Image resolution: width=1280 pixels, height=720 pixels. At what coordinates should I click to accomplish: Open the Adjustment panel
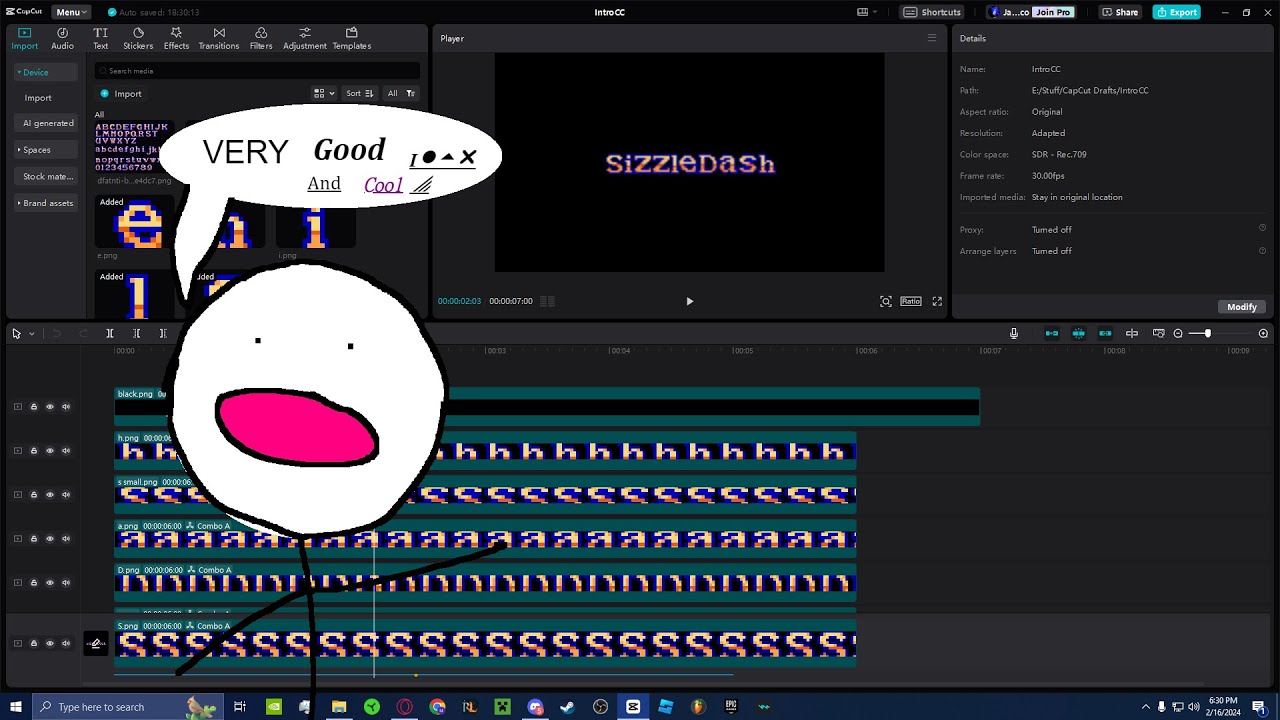tap(305, 39)
